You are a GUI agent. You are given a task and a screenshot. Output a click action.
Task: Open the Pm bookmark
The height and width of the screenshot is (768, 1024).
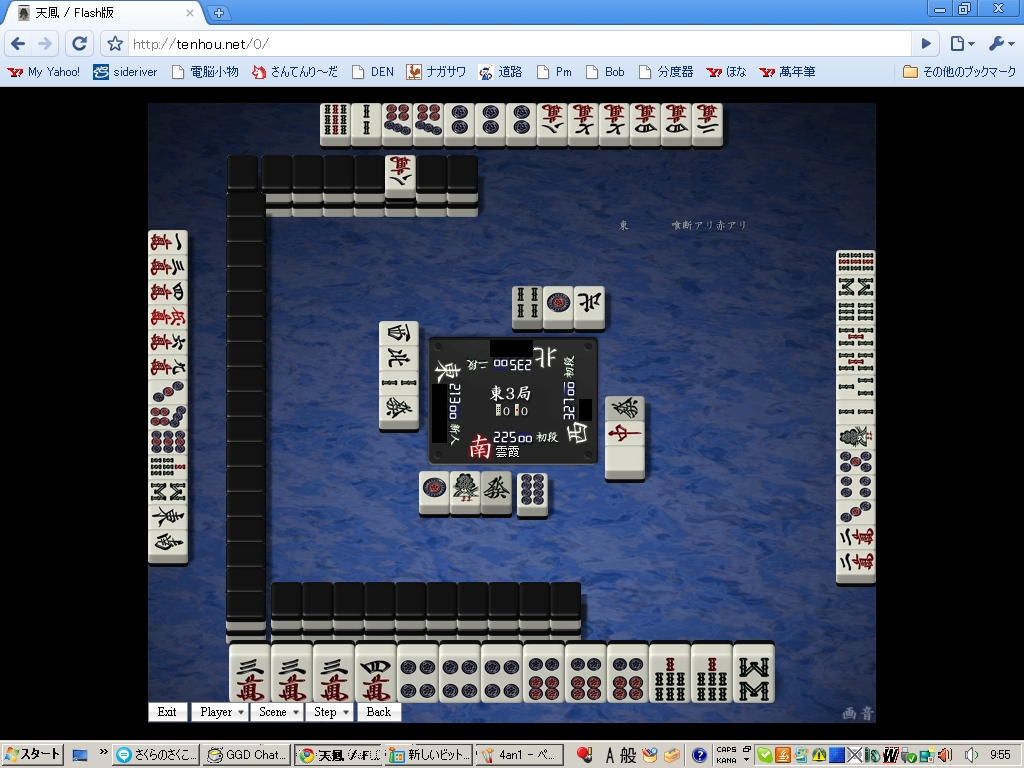coord(554,72)
